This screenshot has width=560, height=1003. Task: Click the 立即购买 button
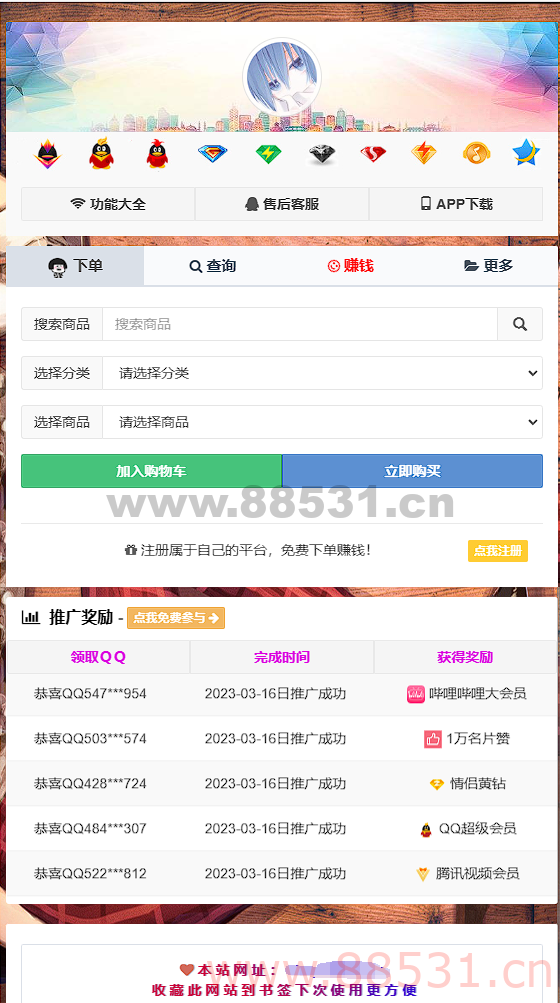(412, 471)
